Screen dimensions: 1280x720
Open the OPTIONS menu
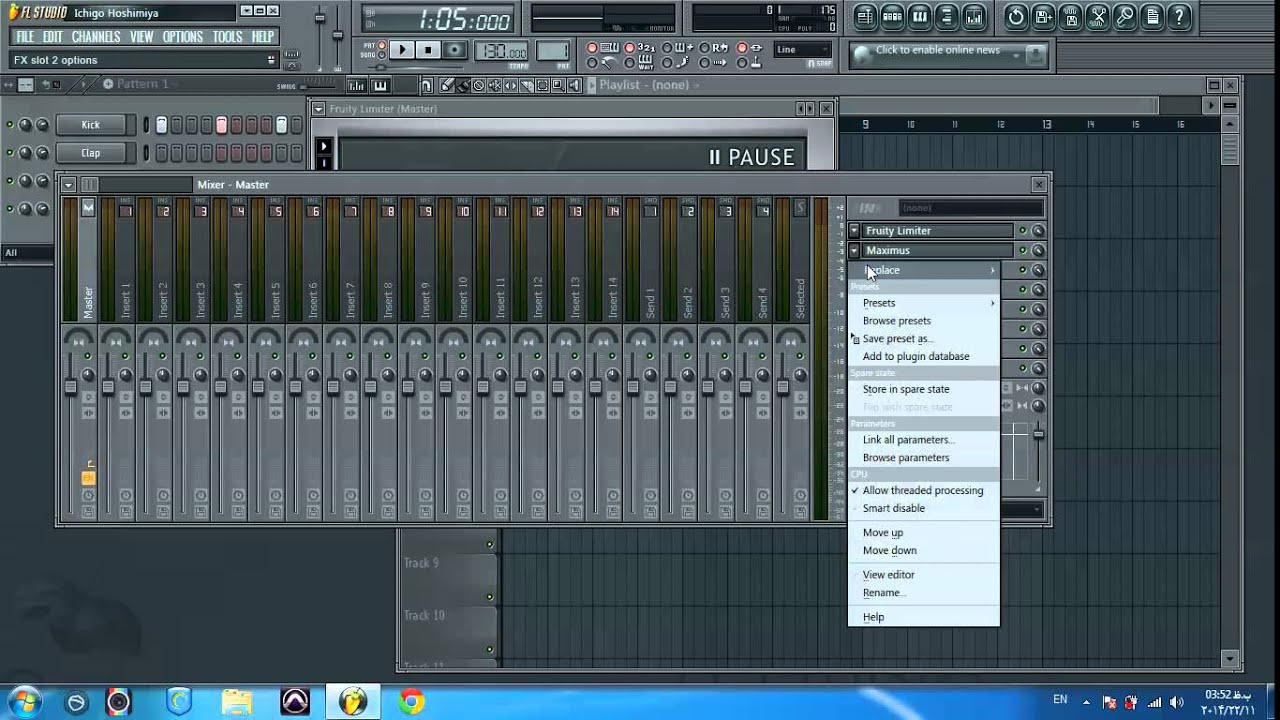click(183, 37)
